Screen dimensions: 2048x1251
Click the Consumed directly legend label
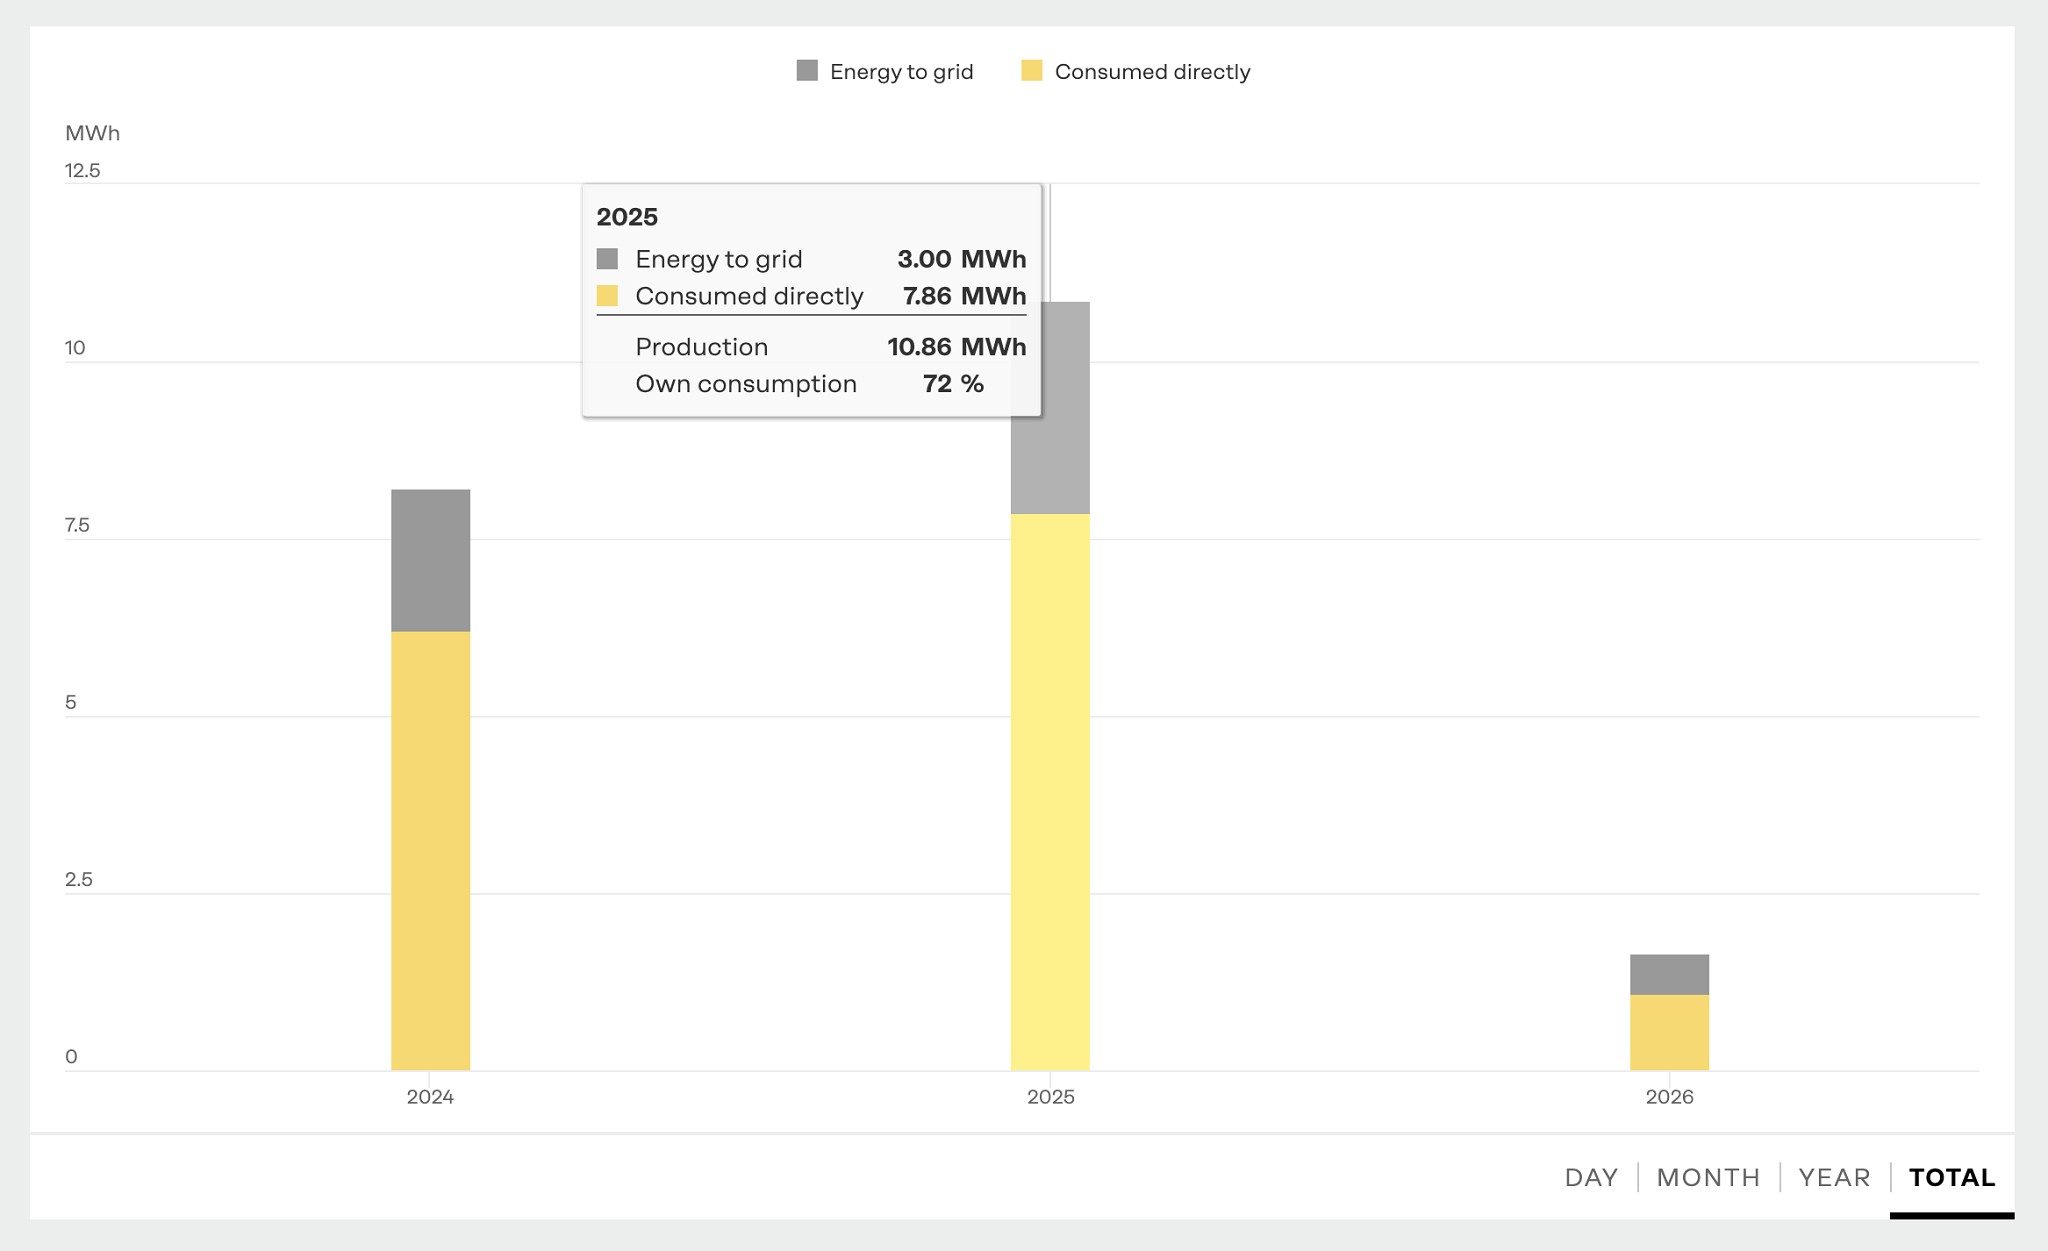click(x=1152, y=72)
